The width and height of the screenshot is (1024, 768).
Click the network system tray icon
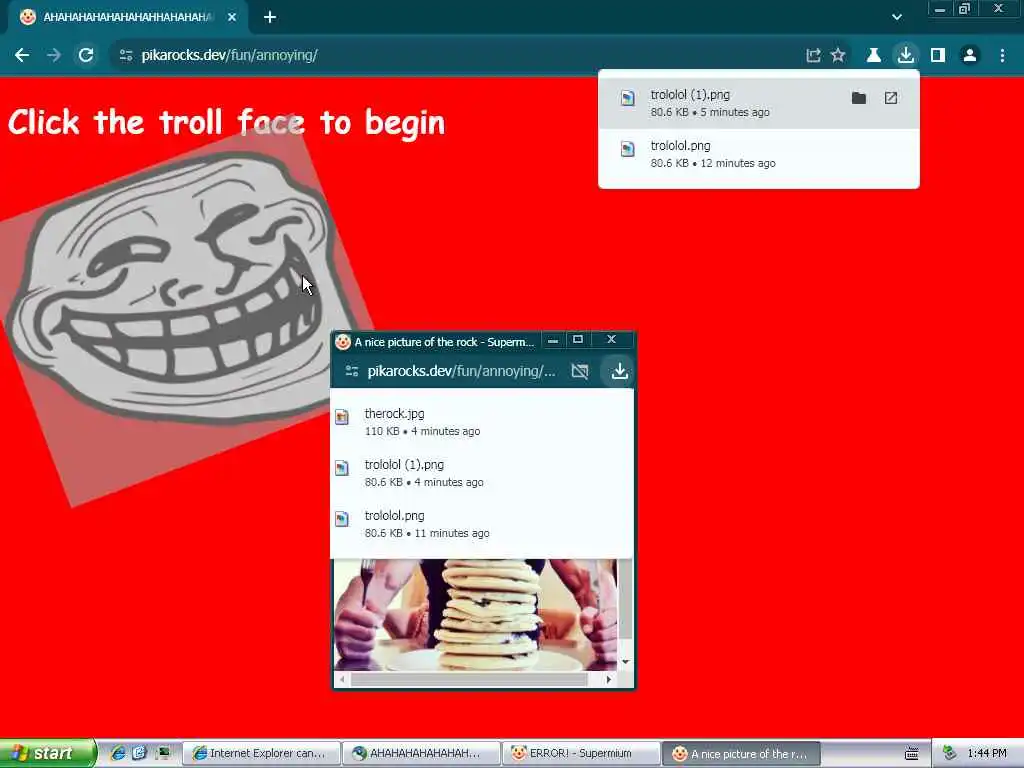pos(950,754)
